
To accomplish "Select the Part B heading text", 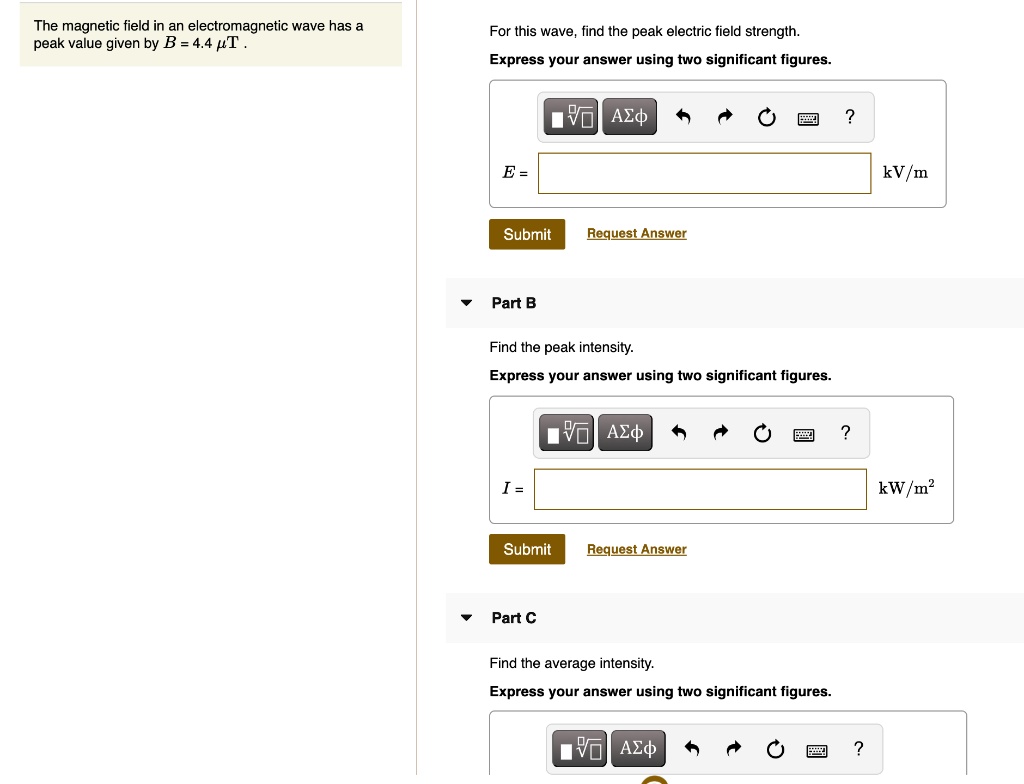I will [514, 303].
